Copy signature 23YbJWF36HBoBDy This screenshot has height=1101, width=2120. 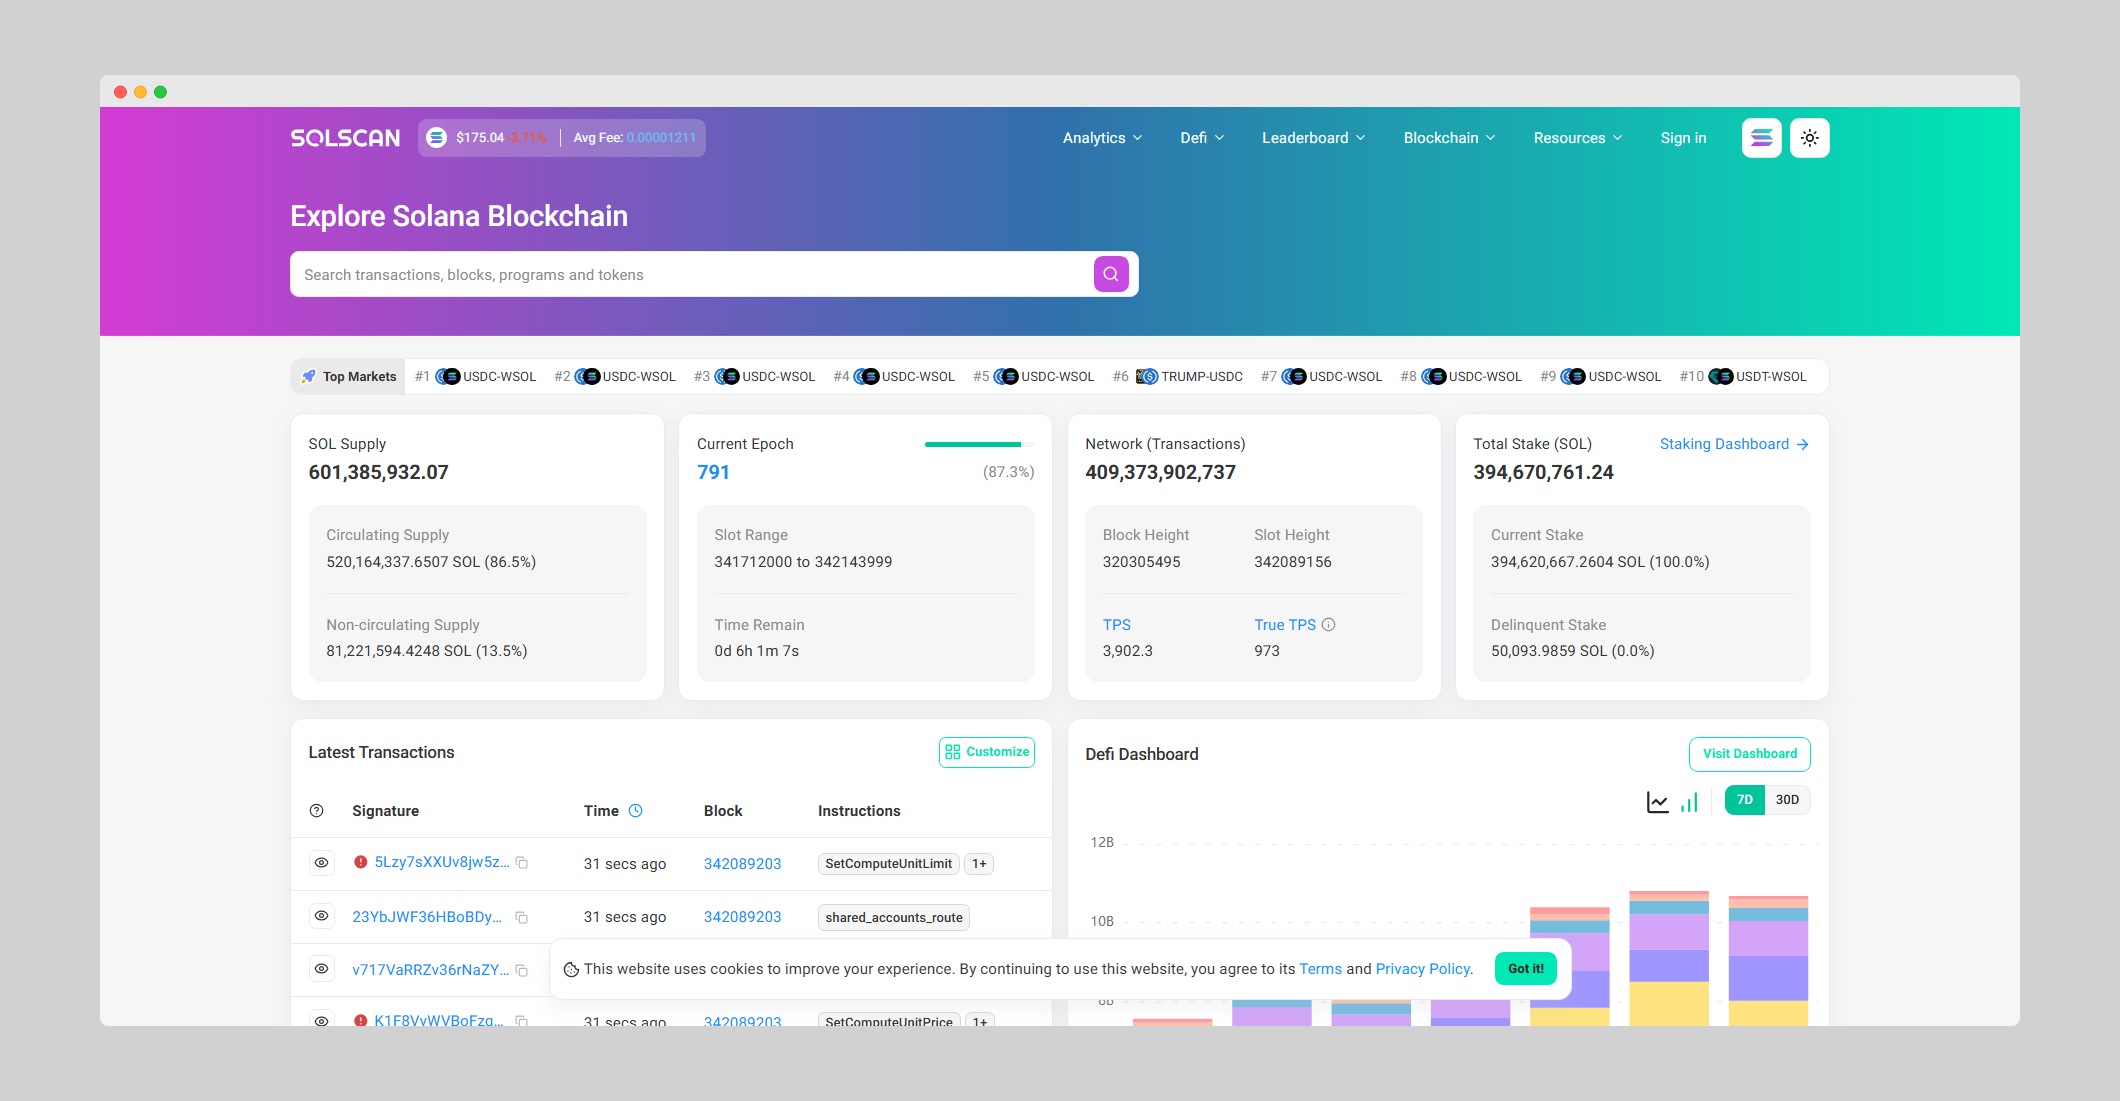pyautogui.click(x=522, y=917)
